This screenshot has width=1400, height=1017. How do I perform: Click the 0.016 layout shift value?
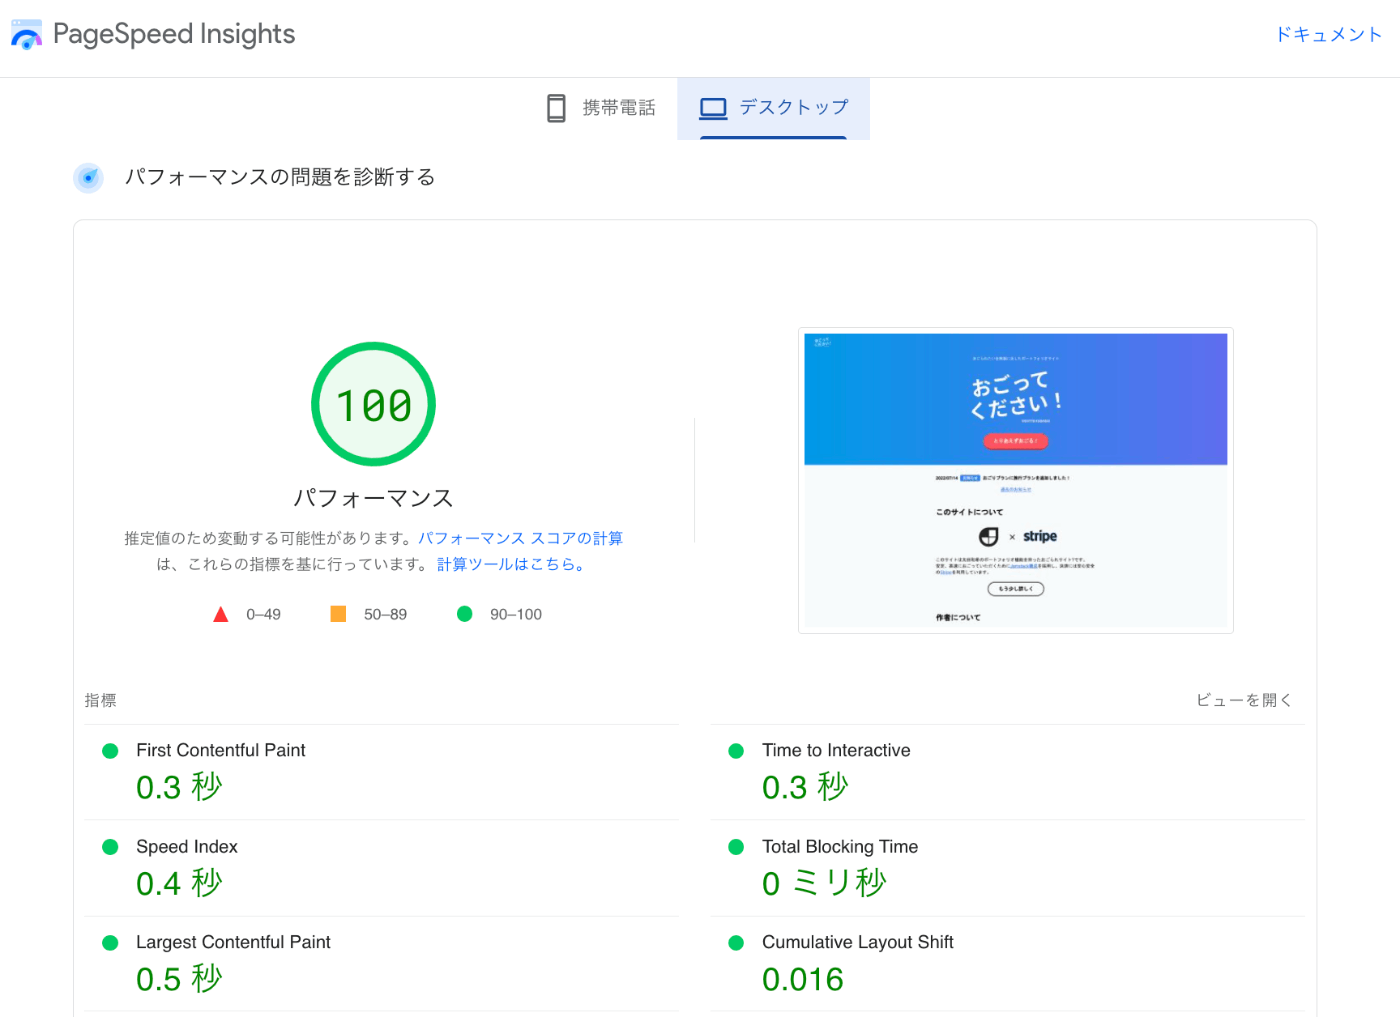coord(803,979)
